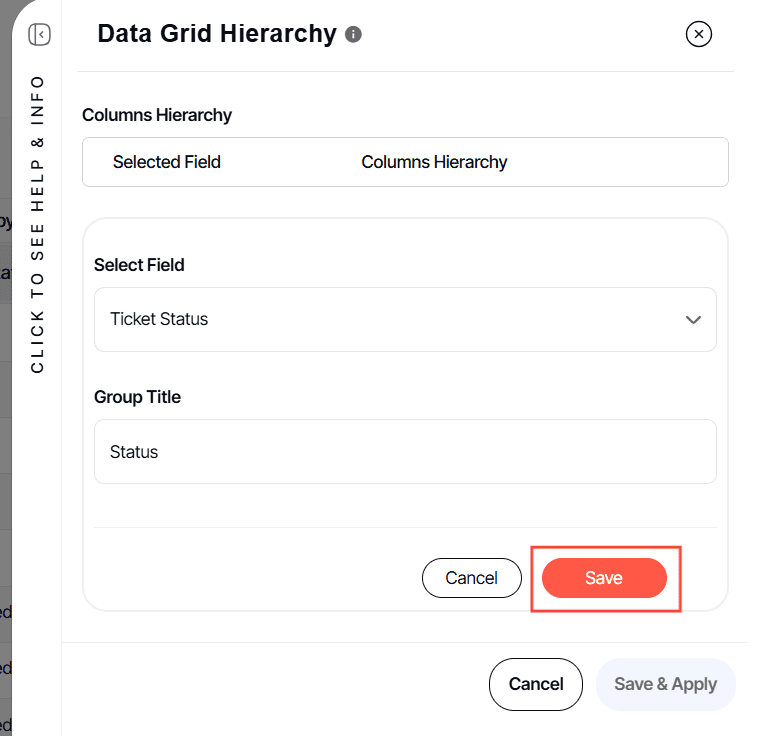The image size is (760, 736).
Task: Click the Select Field label
Action: click(139, 265)
